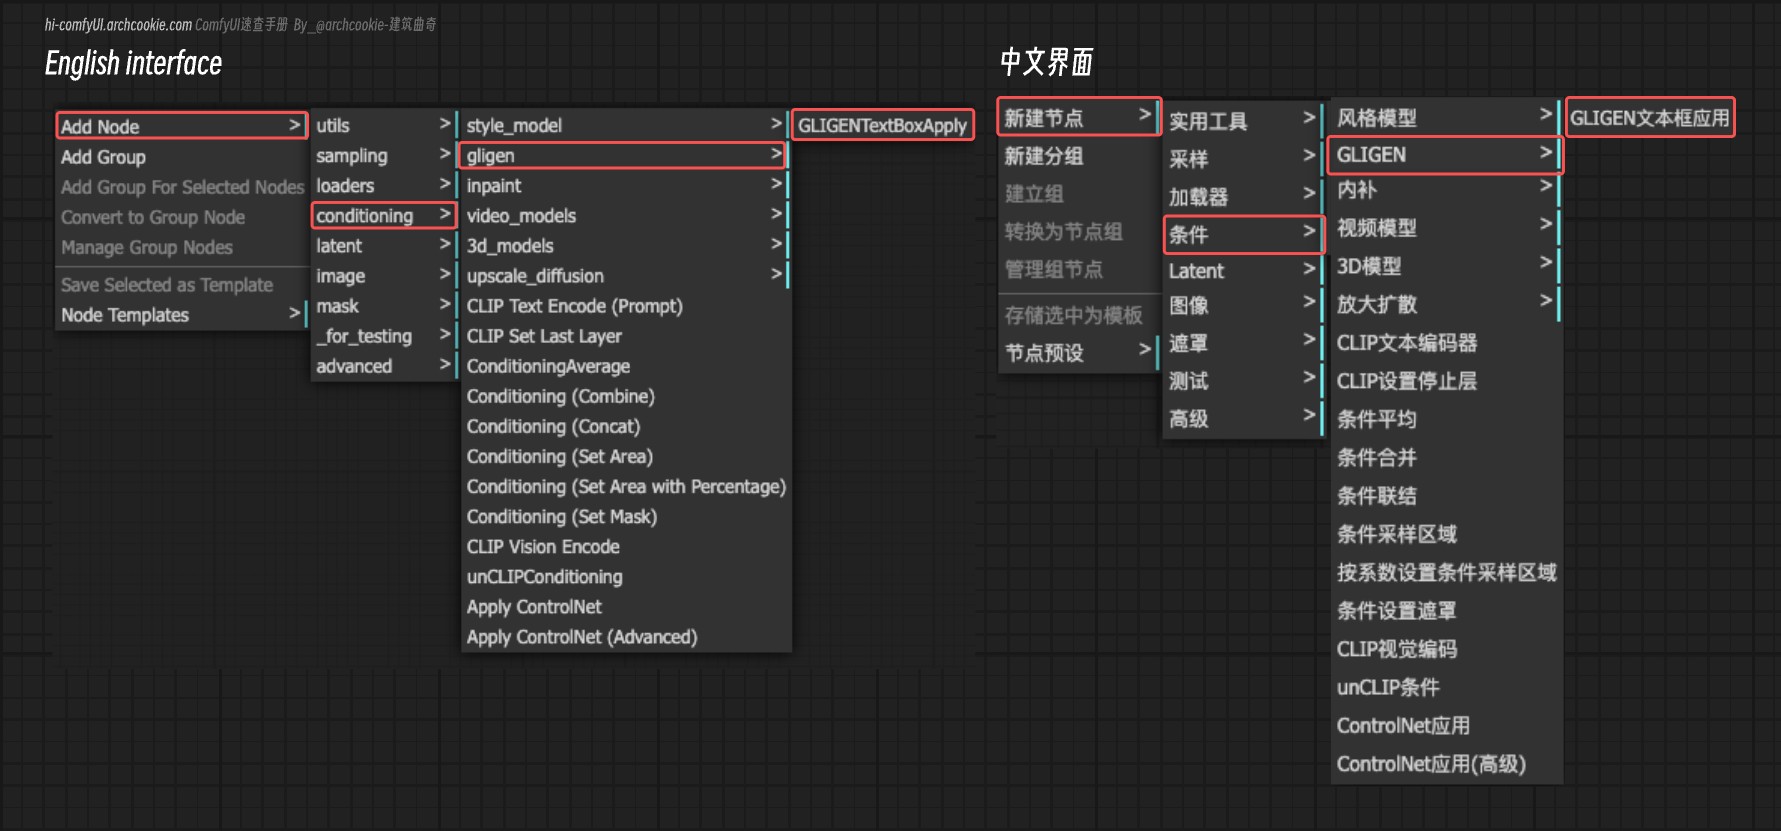Expand the image submenu
This screenshot has width=1781, height=831.
click(384, 275)
